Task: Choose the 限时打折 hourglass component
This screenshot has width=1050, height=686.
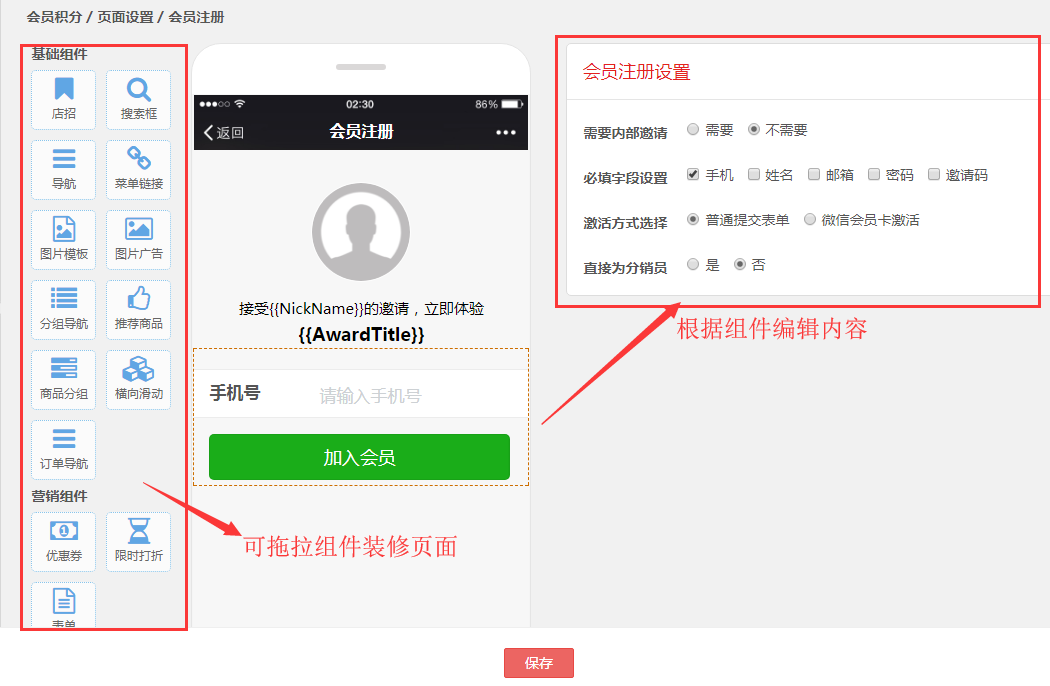Action: [x=139, y=541]
